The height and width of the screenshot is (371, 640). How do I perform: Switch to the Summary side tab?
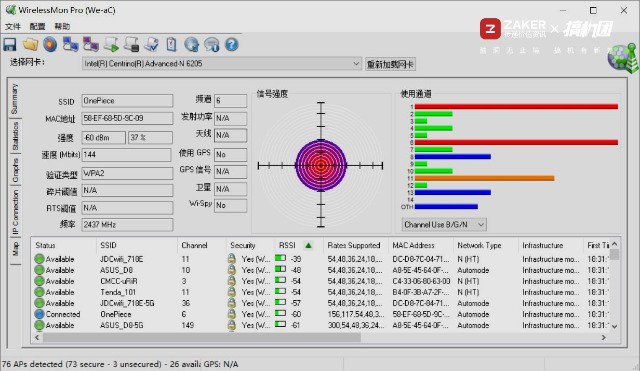pyautogui.click(x=15, y=99)
